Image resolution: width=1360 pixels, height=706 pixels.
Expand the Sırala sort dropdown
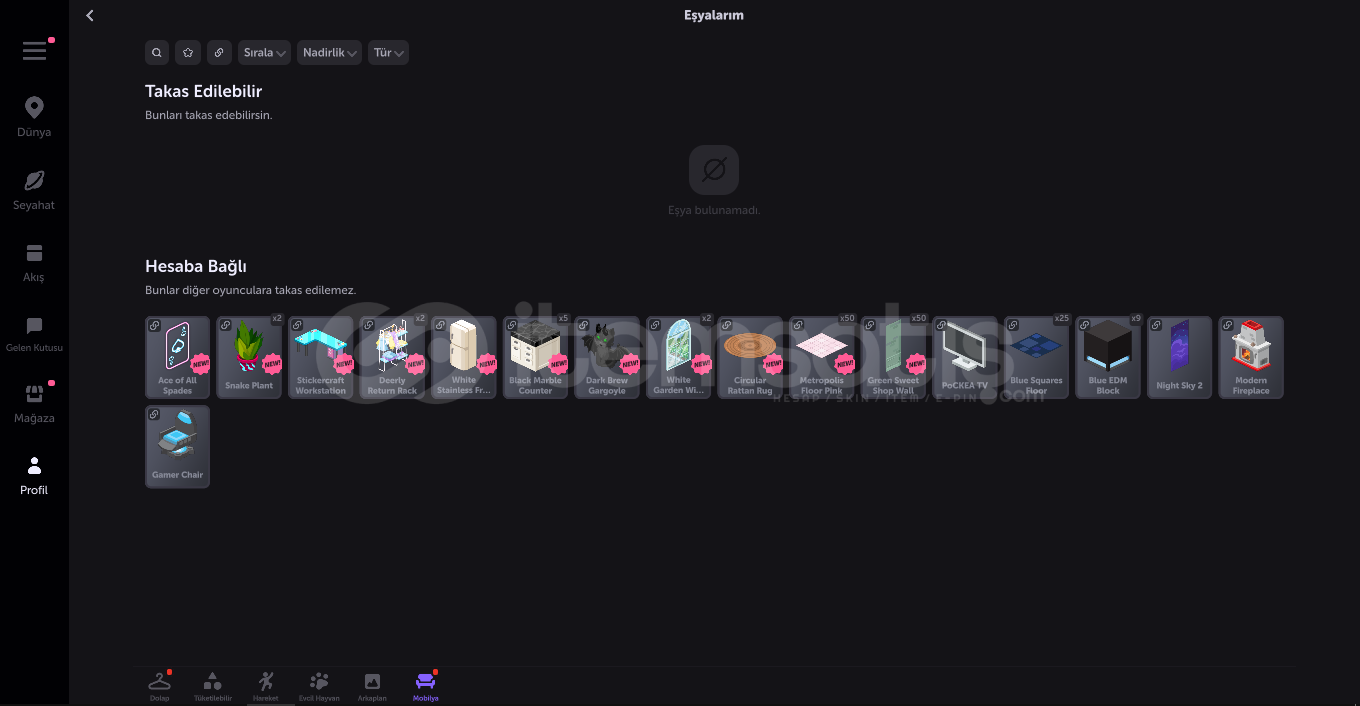tap(265, 53)
